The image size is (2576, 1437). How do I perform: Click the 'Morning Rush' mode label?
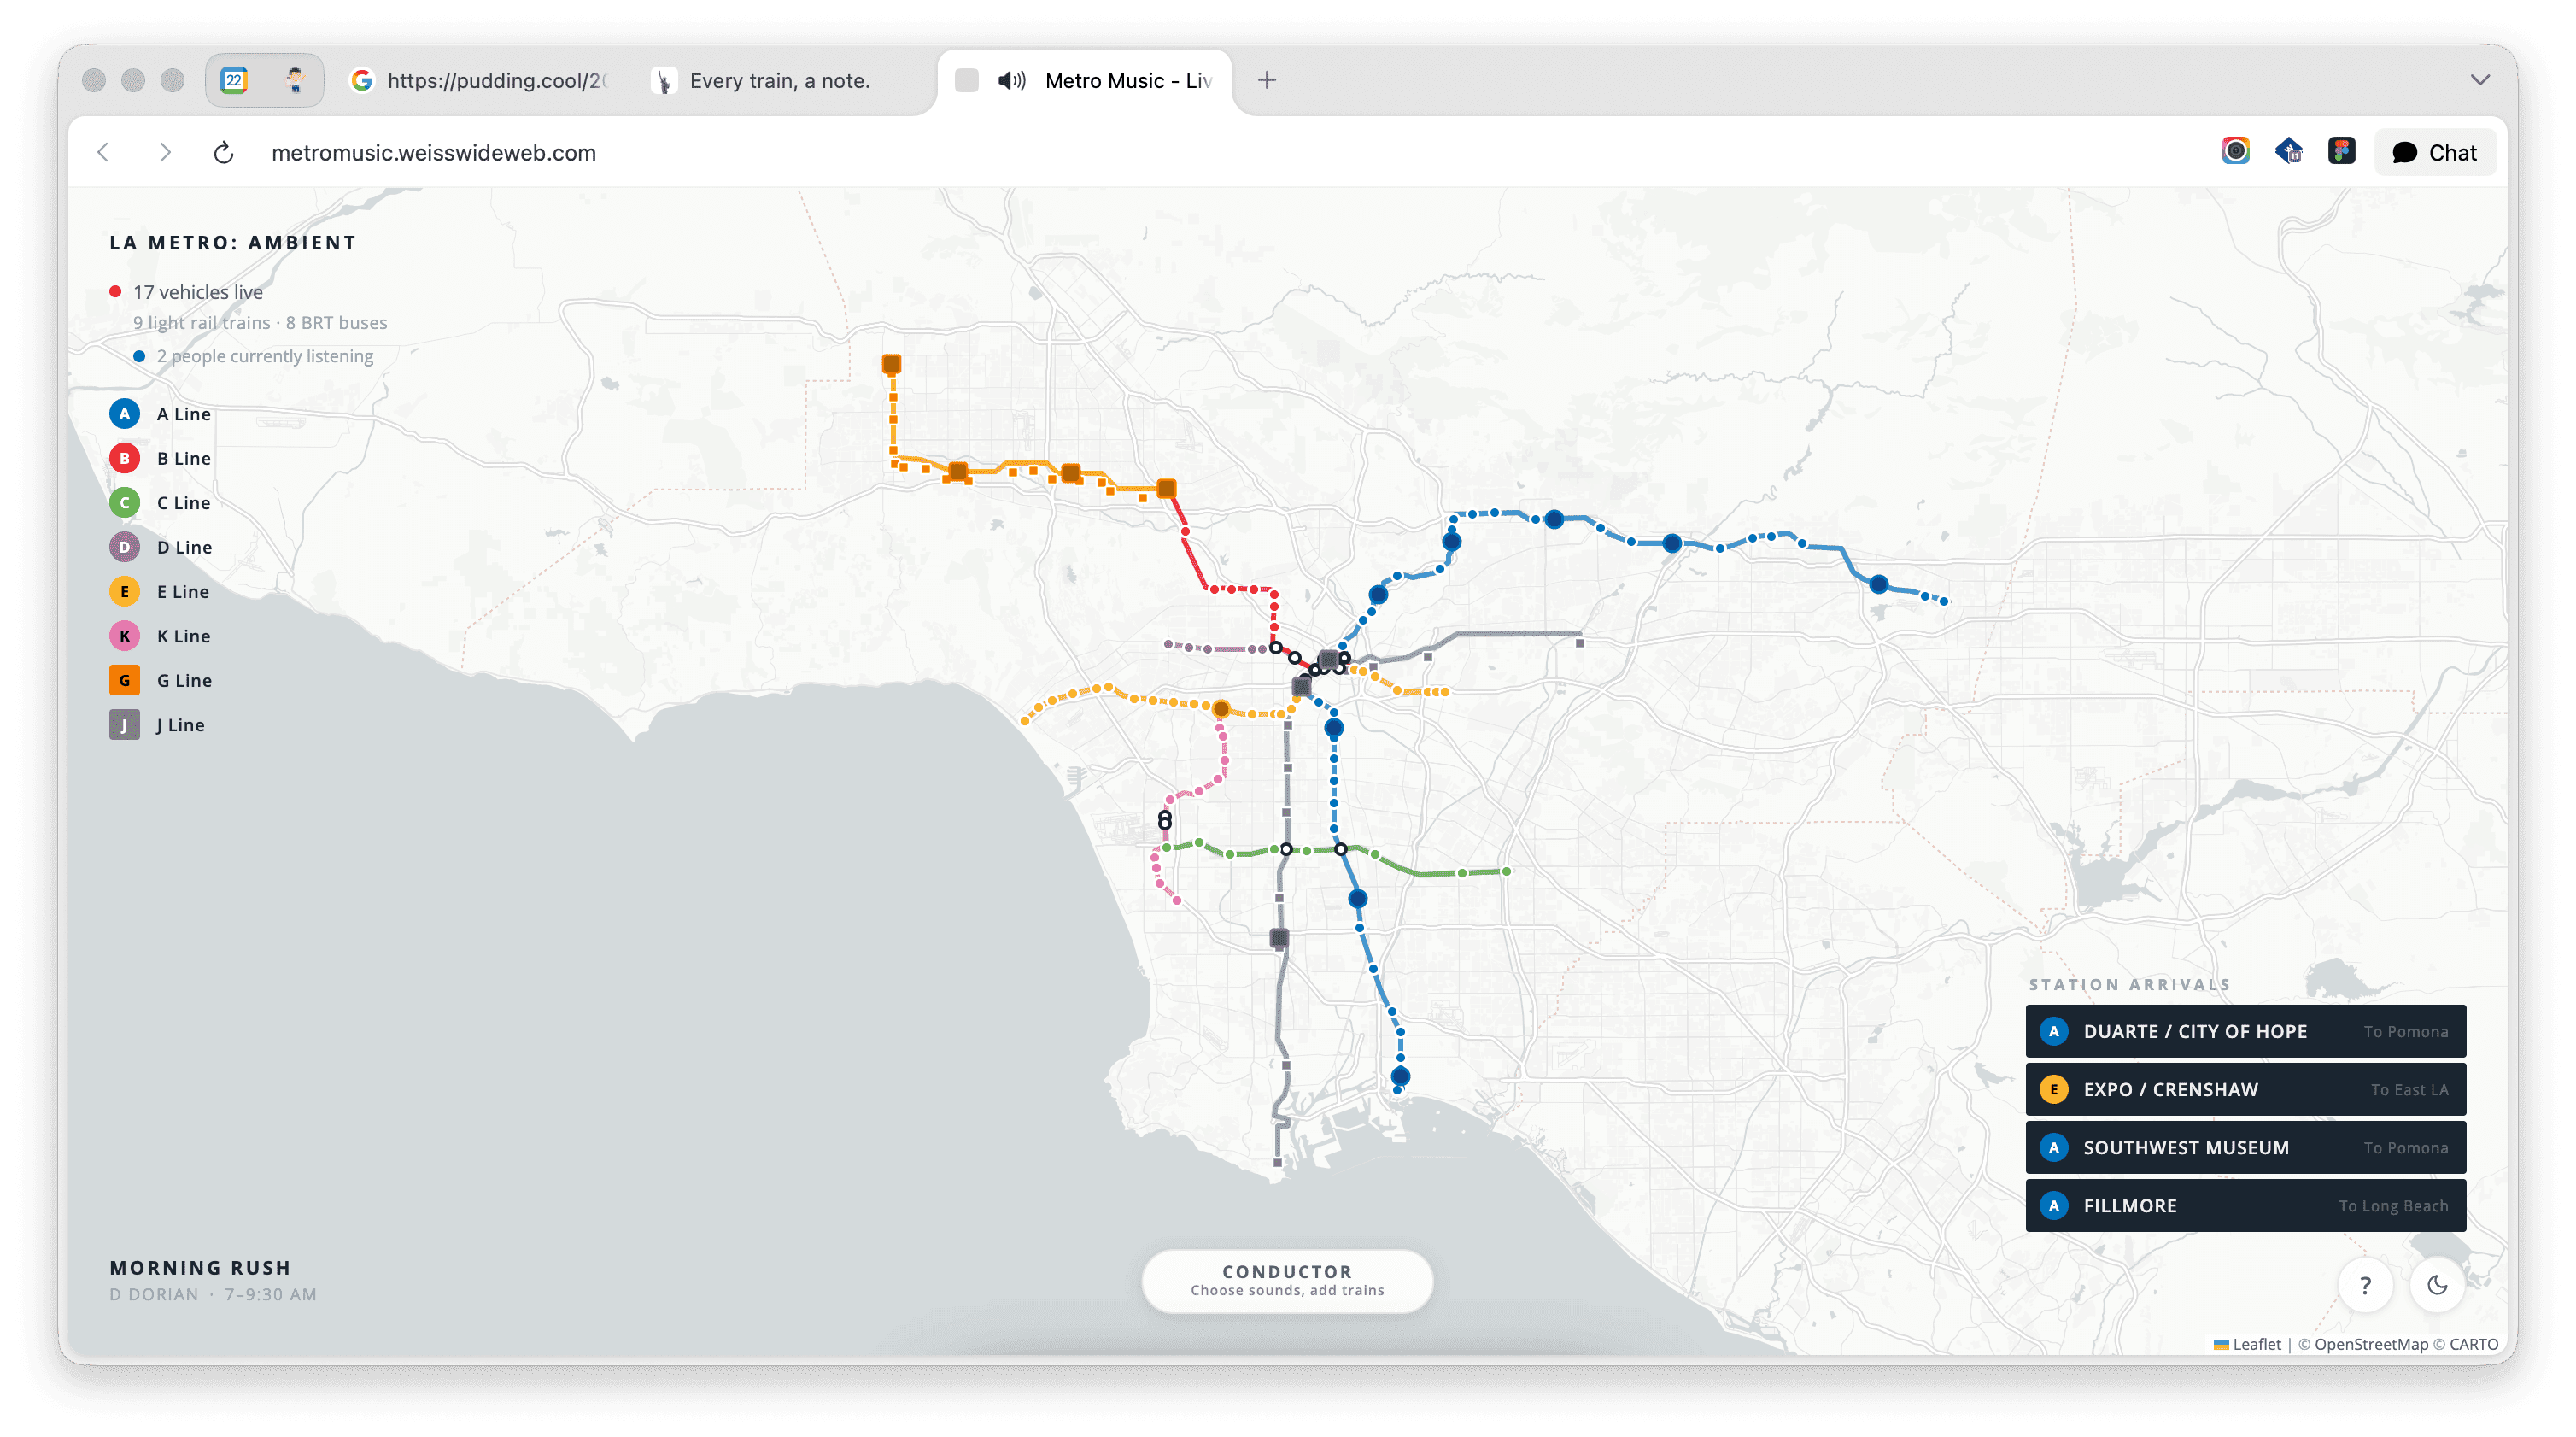(x=200, y=1268)
